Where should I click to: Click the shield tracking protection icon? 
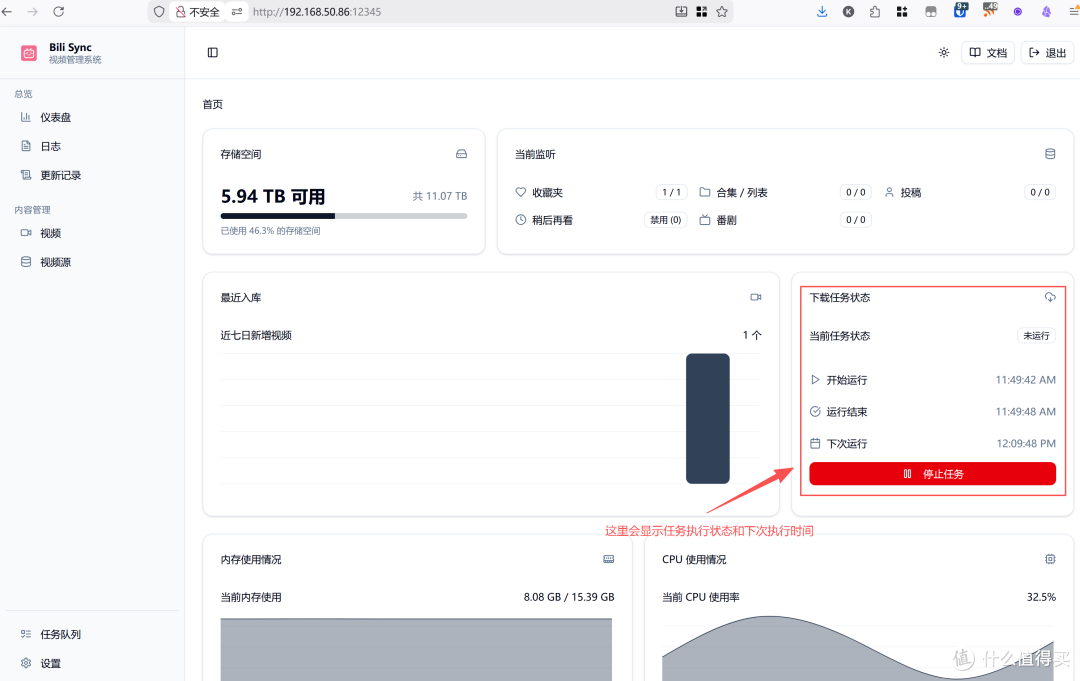pos(159,12)
